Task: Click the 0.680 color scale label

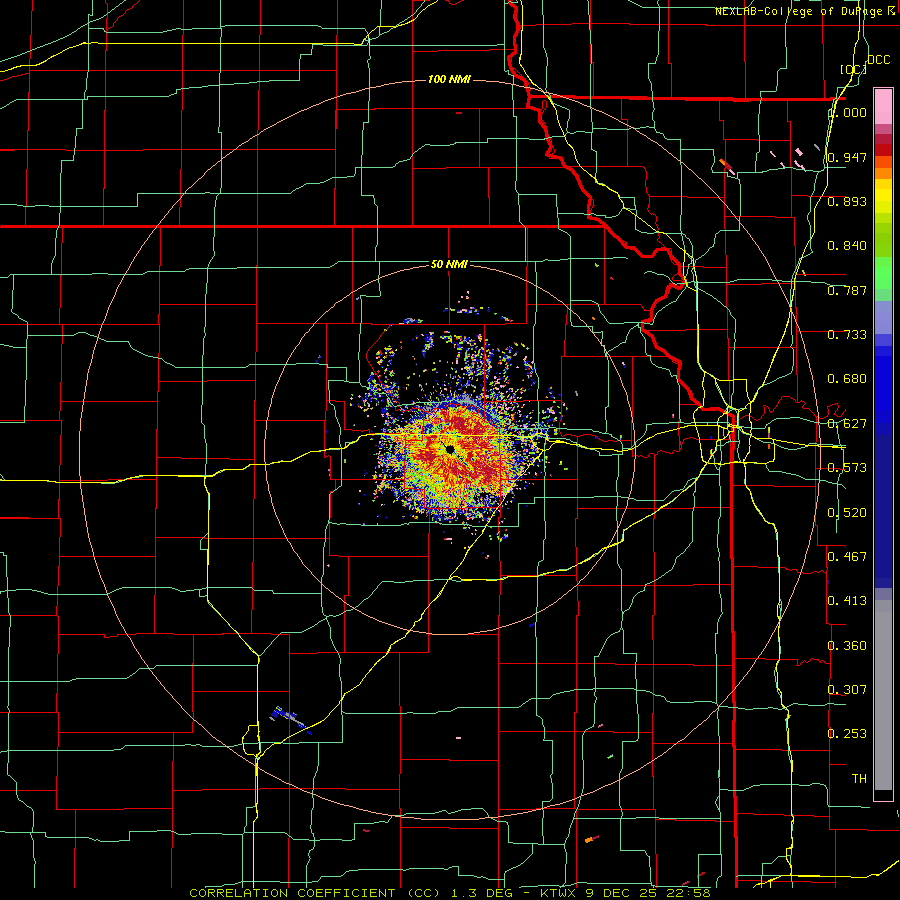Action: tap(847, 379)
